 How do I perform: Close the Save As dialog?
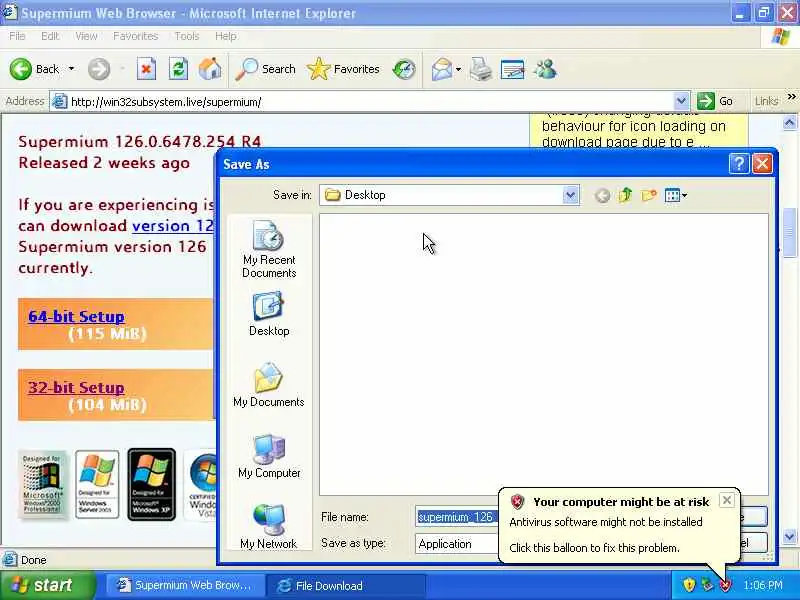762,164
